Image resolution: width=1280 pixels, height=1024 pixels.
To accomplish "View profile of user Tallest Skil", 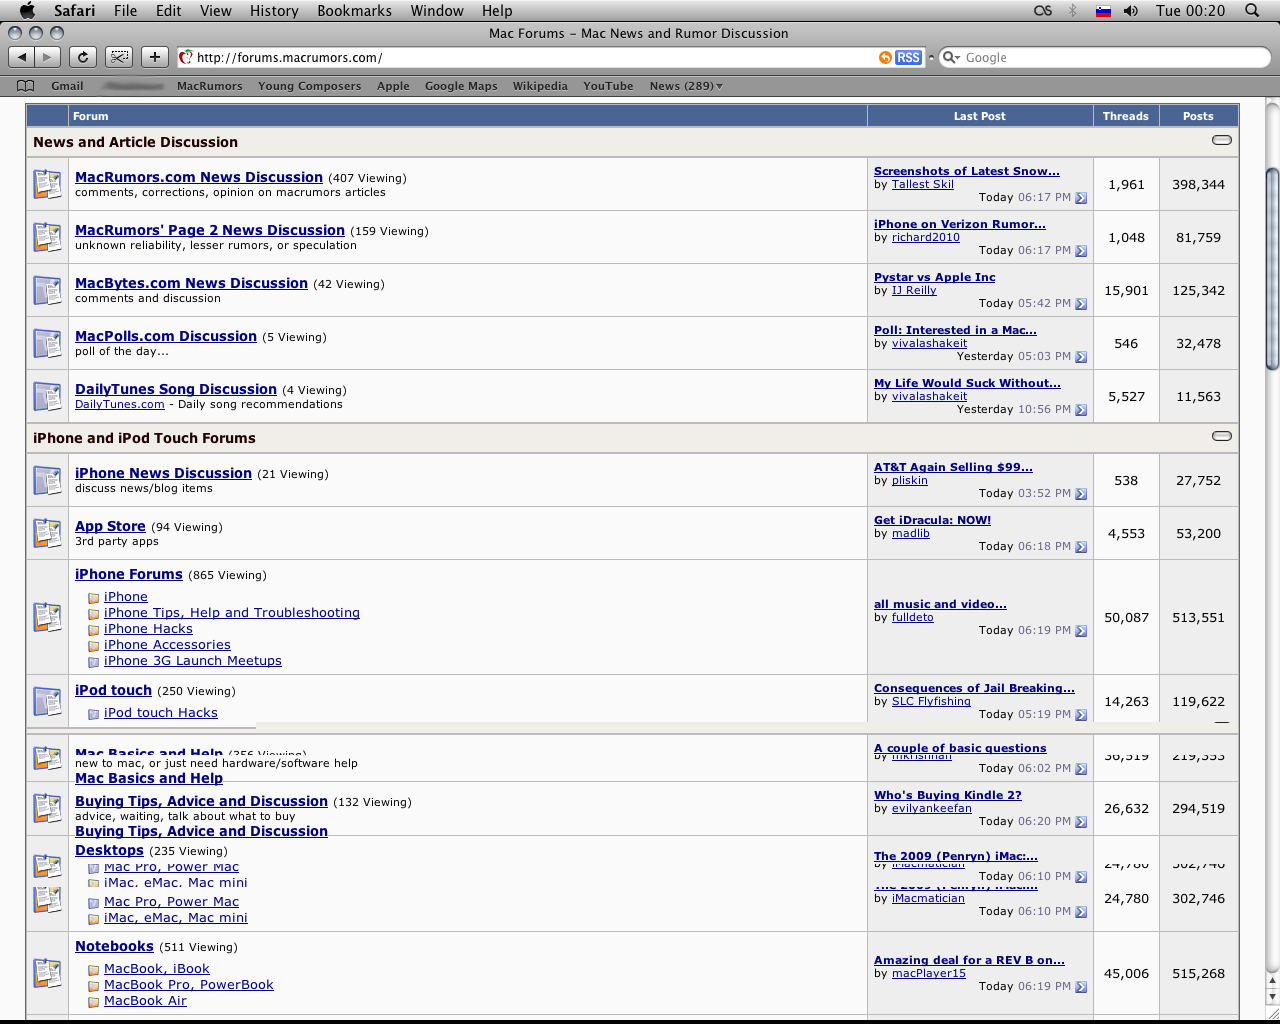I will pyautogui.click(x=923, y=184).
